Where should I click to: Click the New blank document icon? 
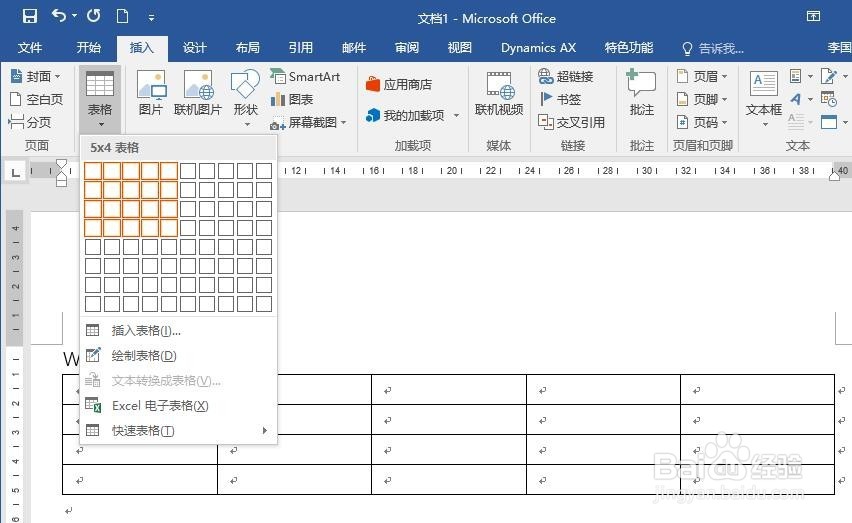point(123,16)
